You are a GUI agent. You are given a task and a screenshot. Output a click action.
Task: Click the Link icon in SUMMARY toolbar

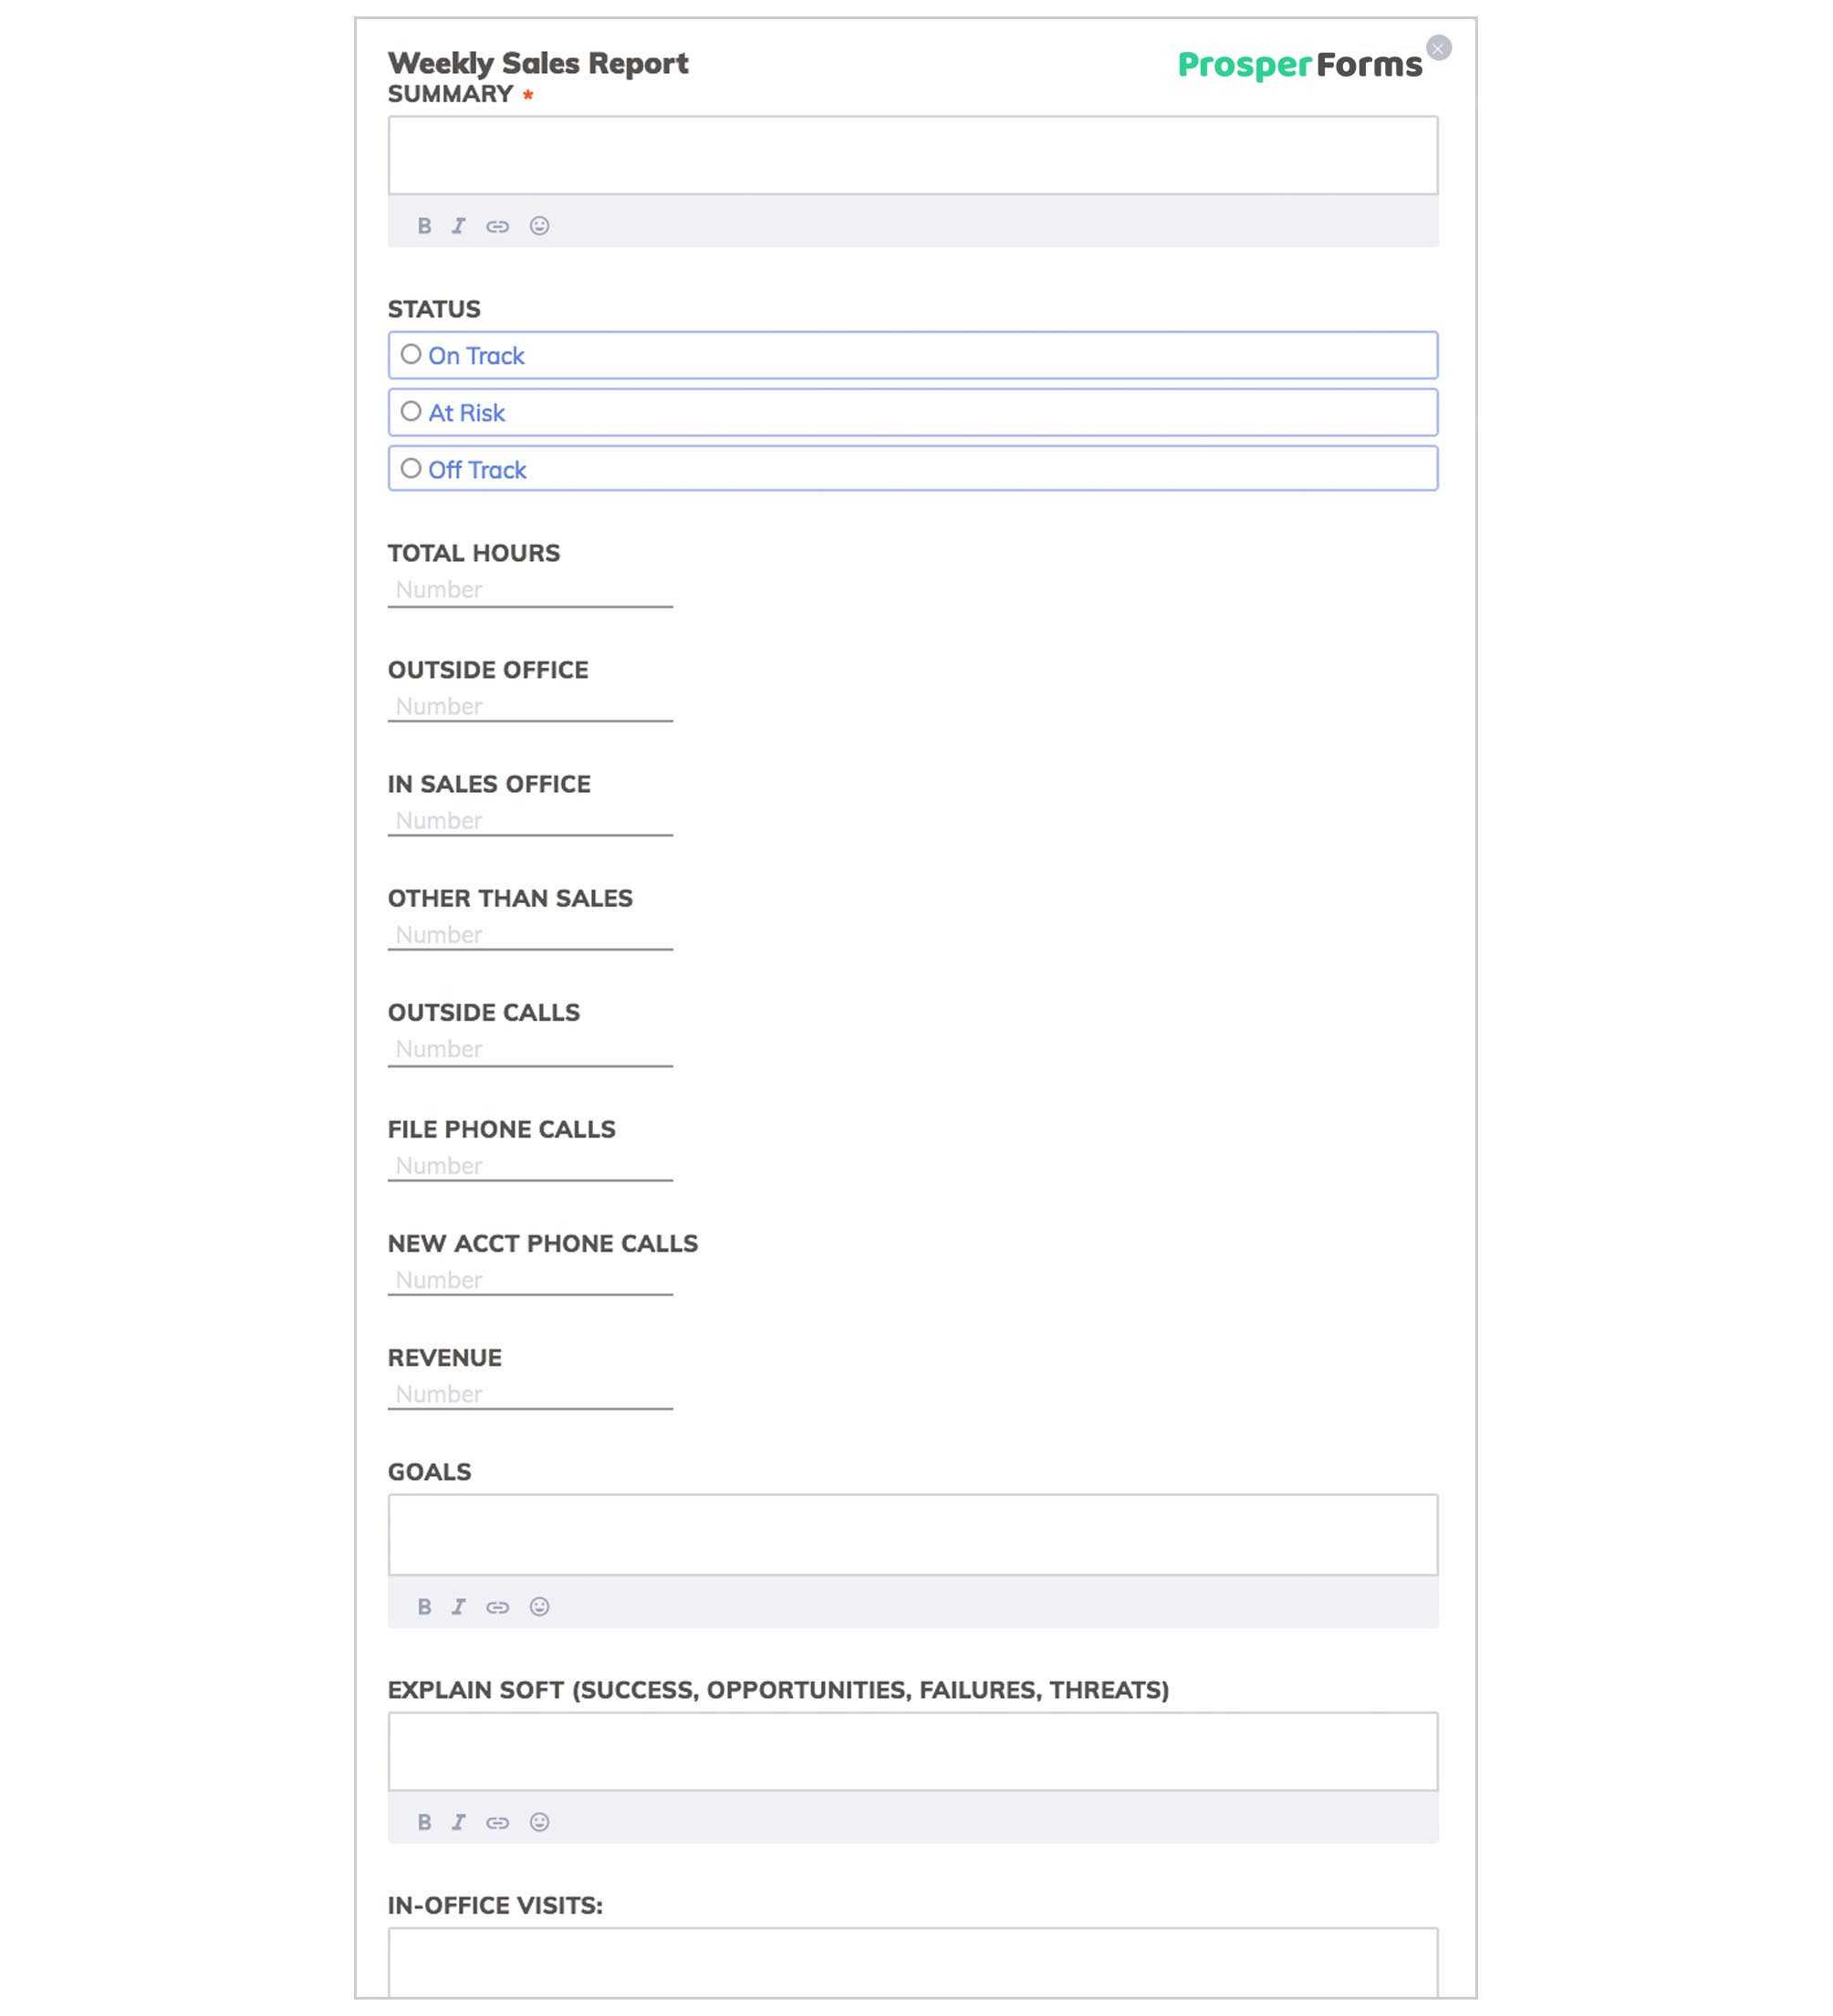[x=499, y=224]
